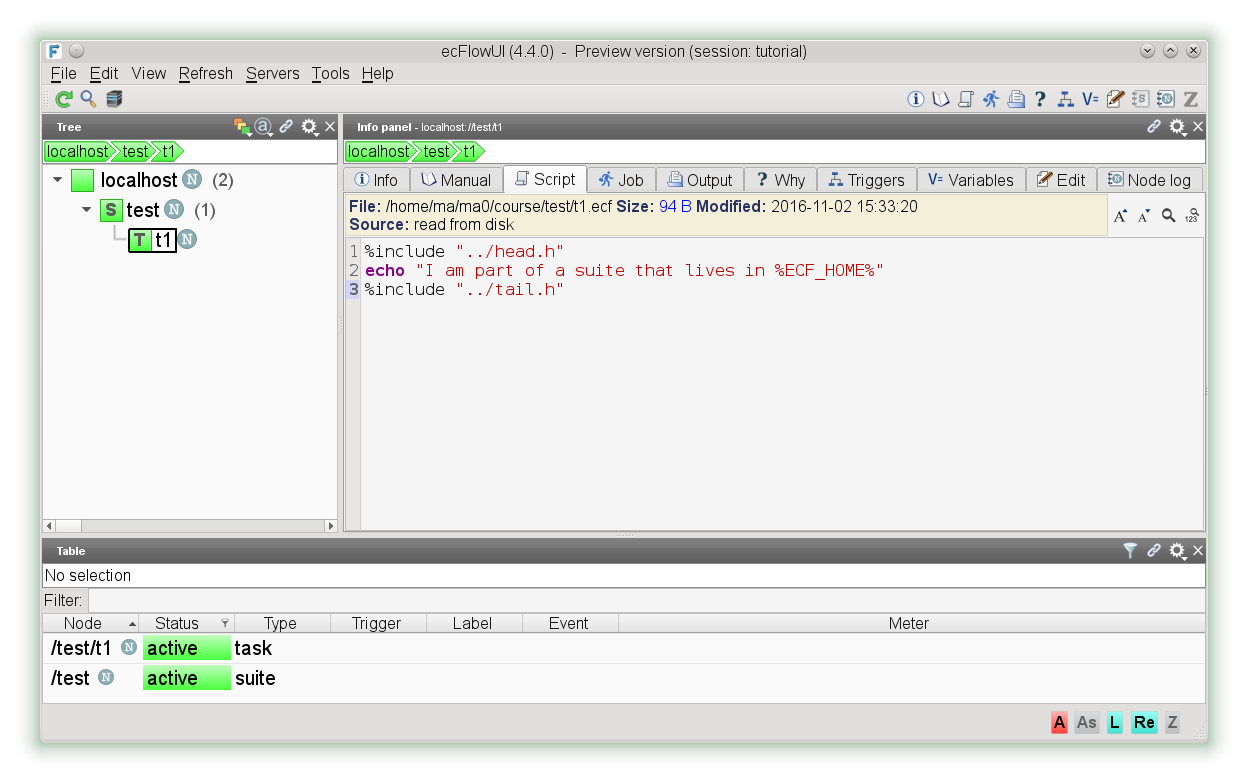The image size is (1248, 783).
Task: Click the Z zombies icon in toolbar
Action: [x=1190, y=99]
